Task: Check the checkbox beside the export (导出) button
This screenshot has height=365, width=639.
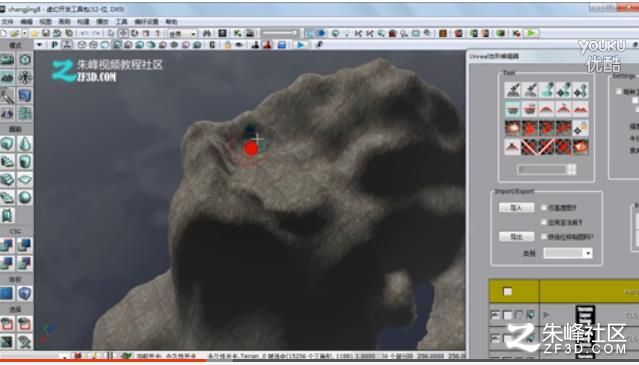Action: pyautogui.click(x=544, y=236)
